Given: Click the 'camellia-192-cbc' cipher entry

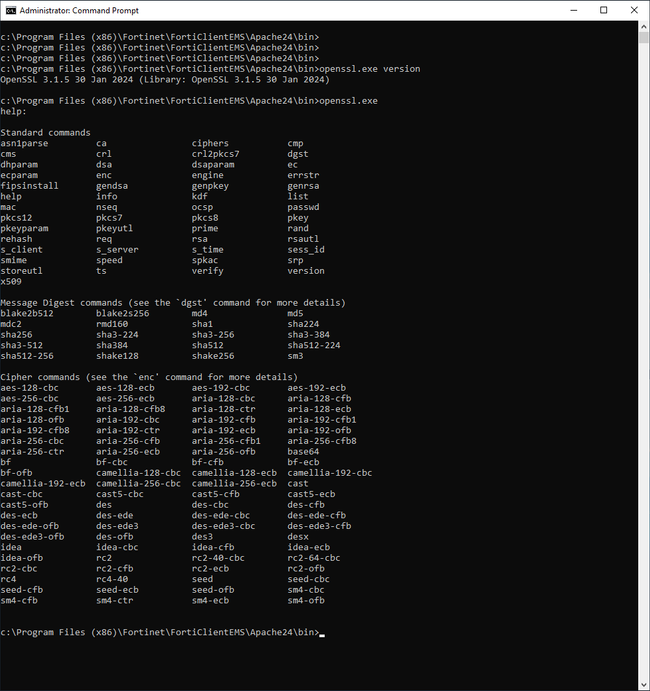Looking at the screenshot, I should coord(330,473).
